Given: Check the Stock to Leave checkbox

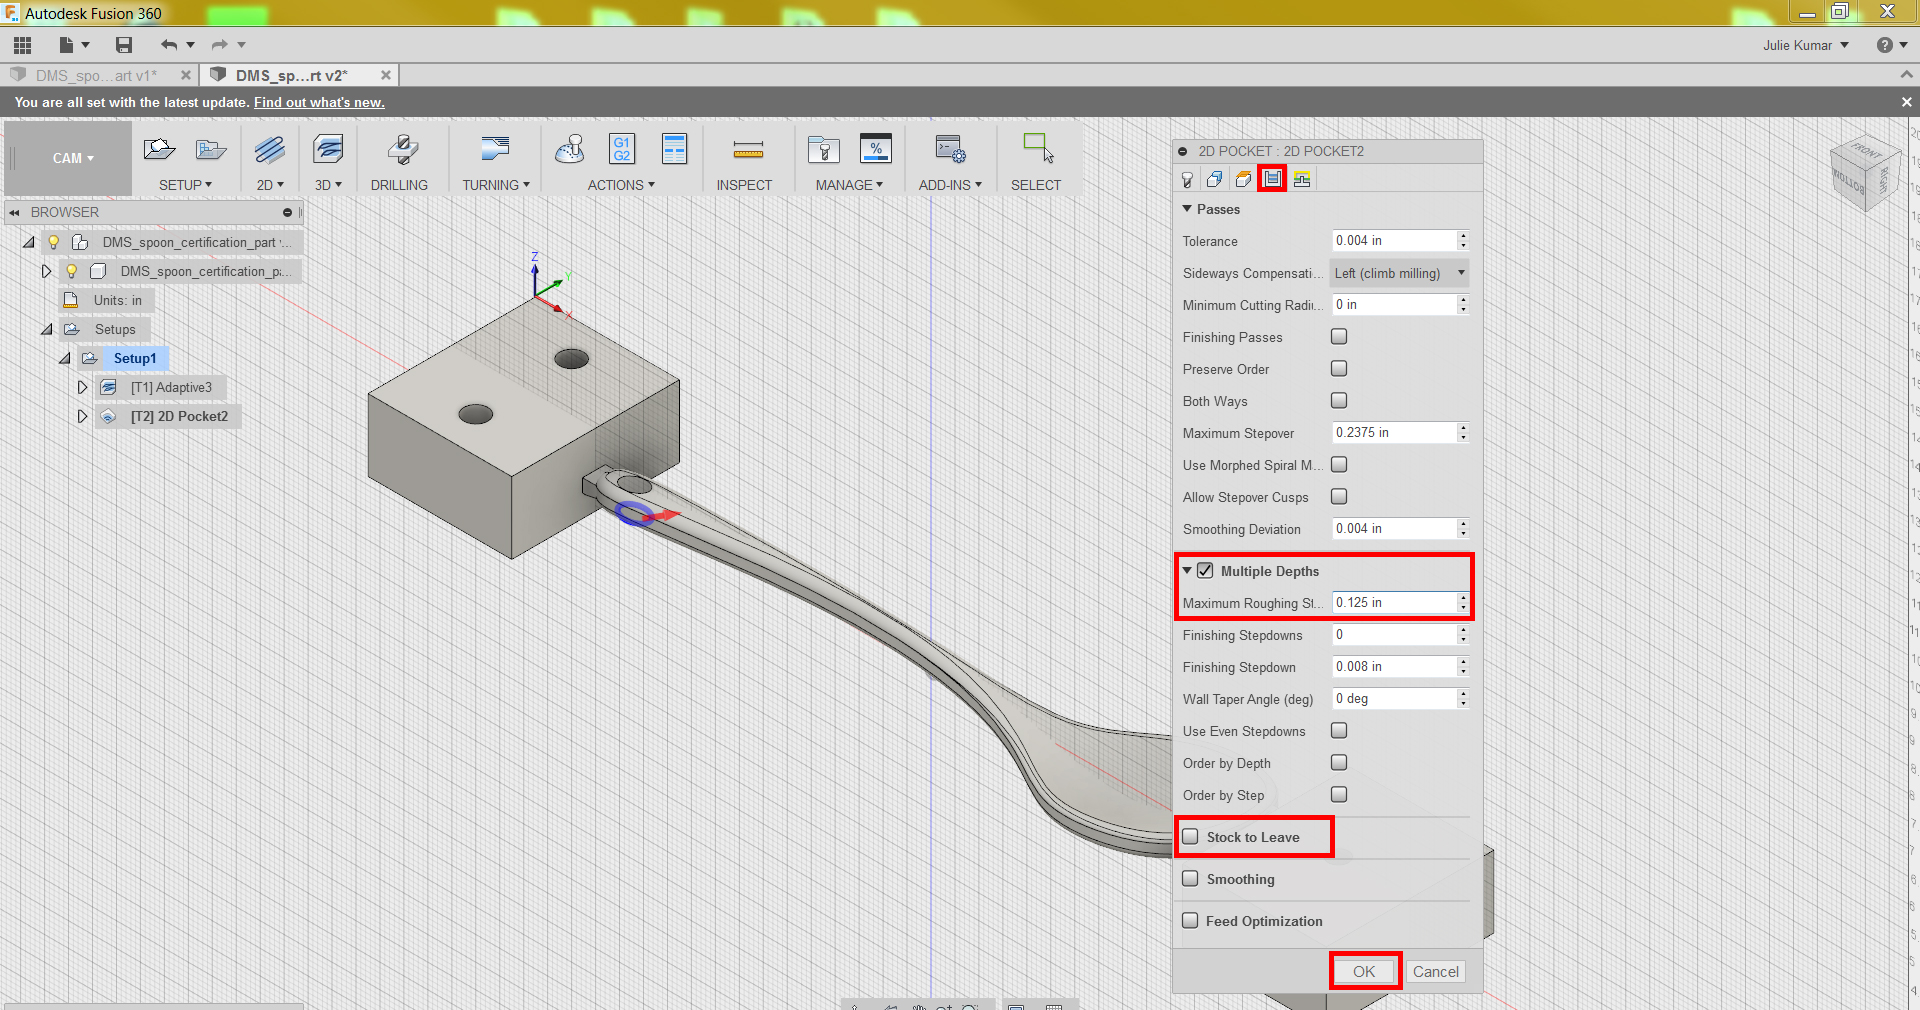Looking at the screenshot, I should [1190, 837].
